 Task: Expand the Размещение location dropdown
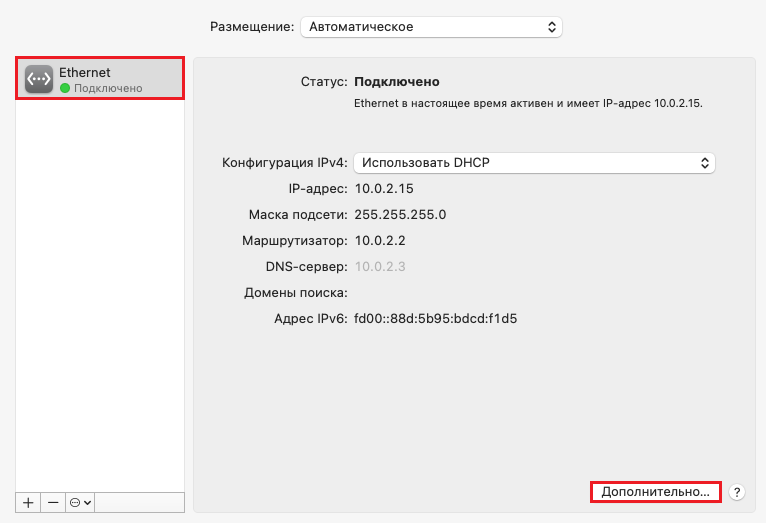(x=431, y=27)
